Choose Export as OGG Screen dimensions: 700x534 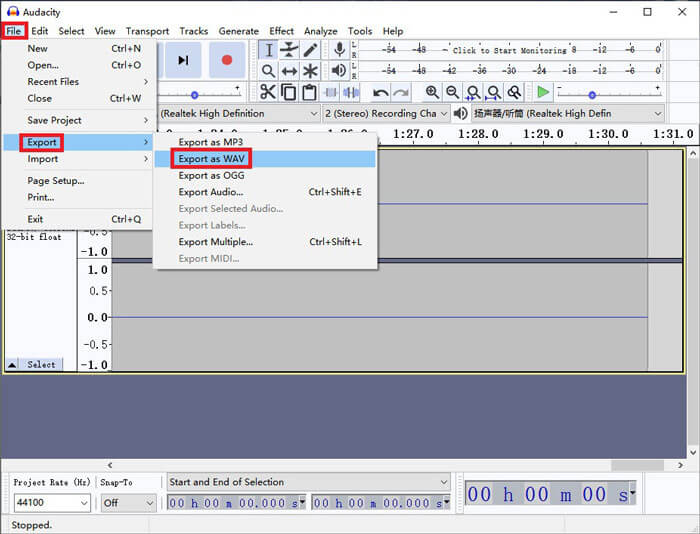click(x=265, y=175)
